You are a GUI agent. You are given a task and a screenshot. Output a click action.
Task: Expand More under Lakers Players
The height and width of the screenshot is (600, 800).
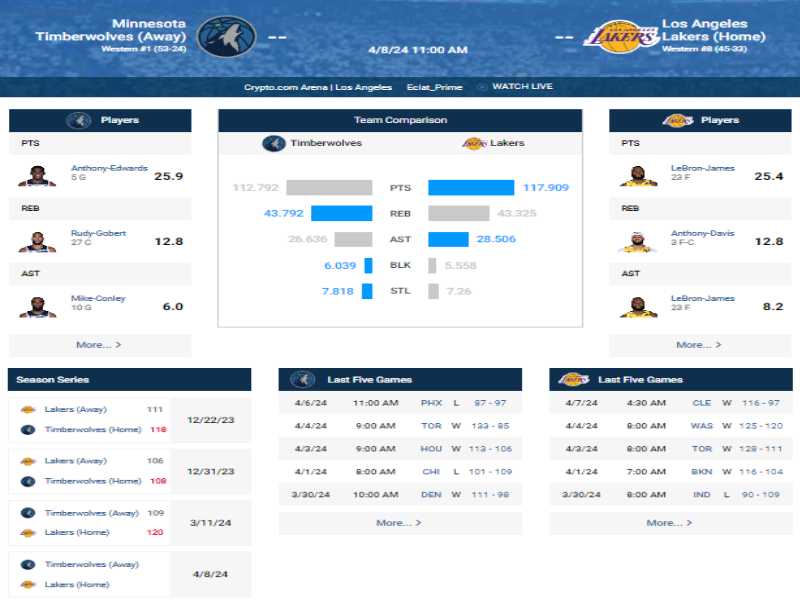pyautogui.click(x=698, y=345)
